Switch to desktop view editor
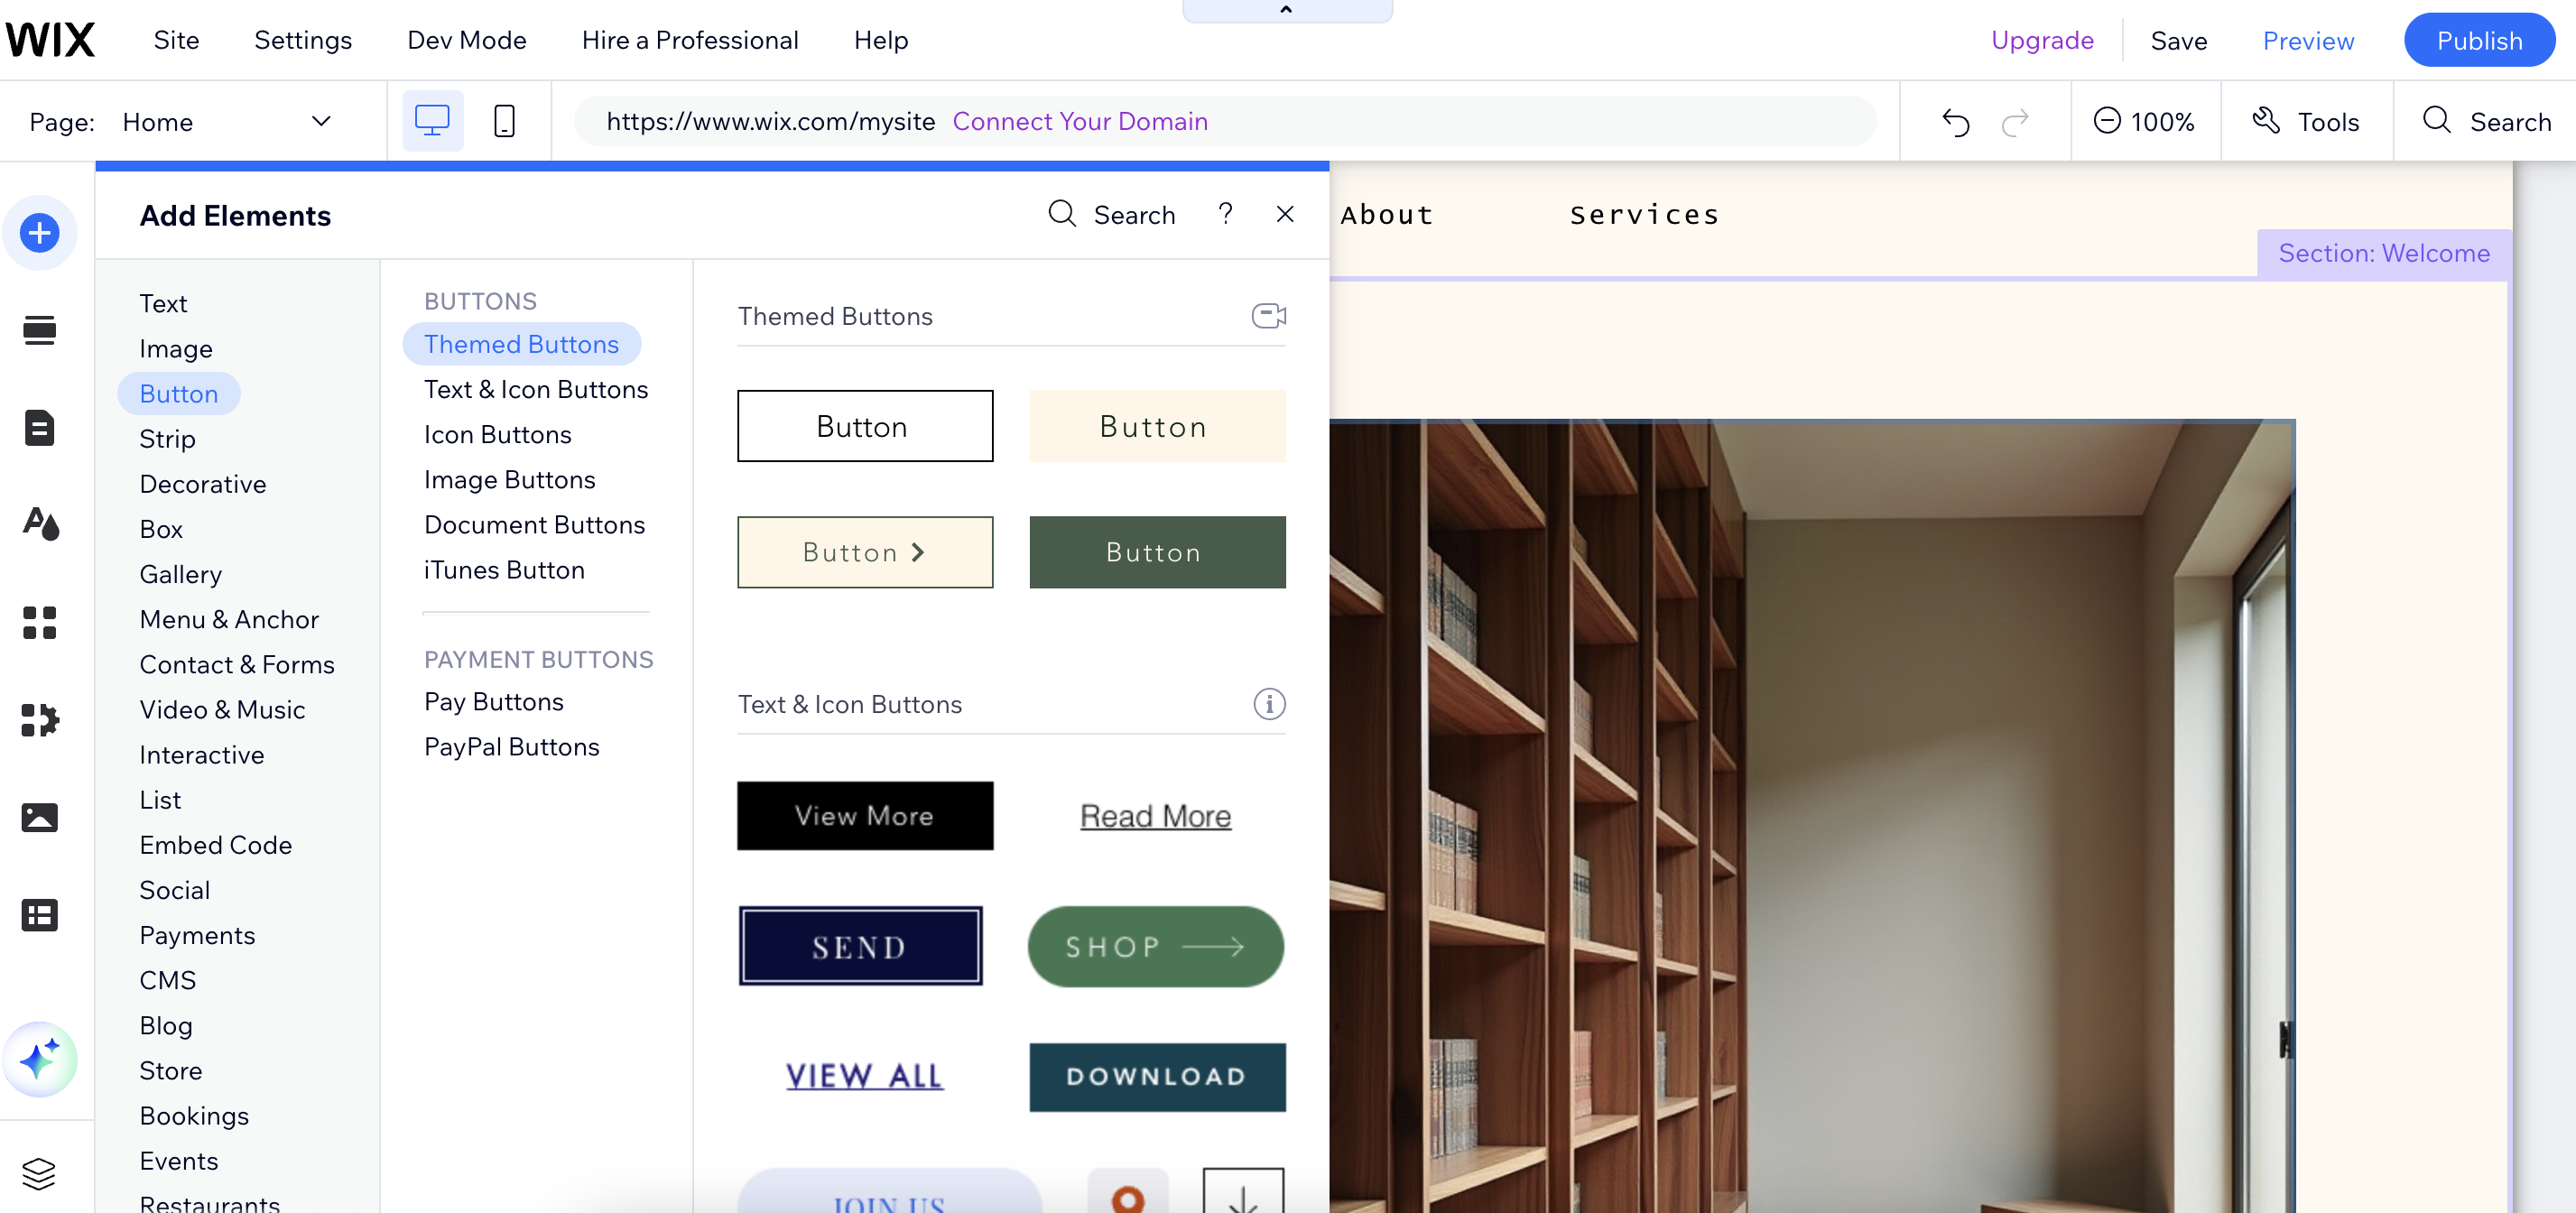Image resolution: width=2576 pixels, height=1213 pixels. point(432,121)
